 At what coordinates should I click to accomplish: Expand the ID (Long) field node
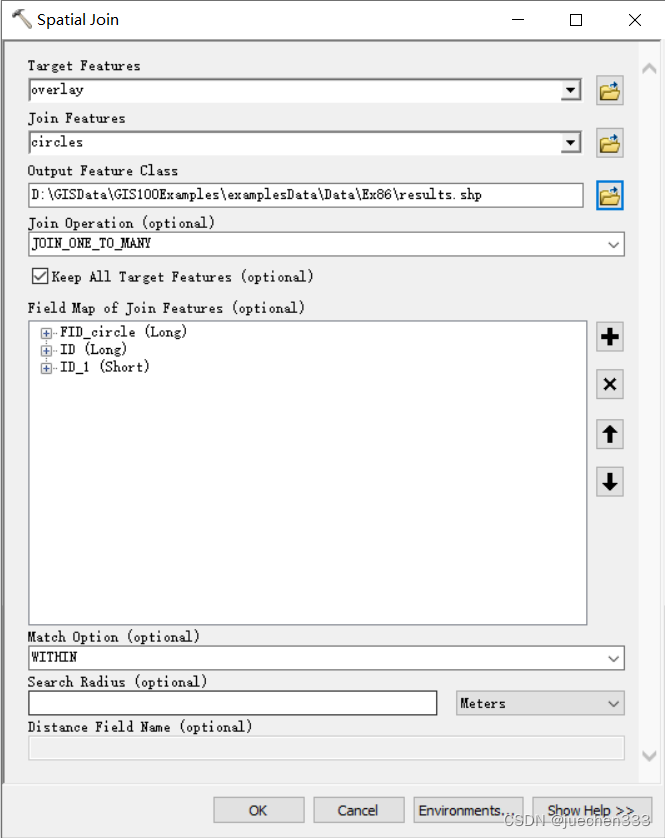[x=47, y=351]
